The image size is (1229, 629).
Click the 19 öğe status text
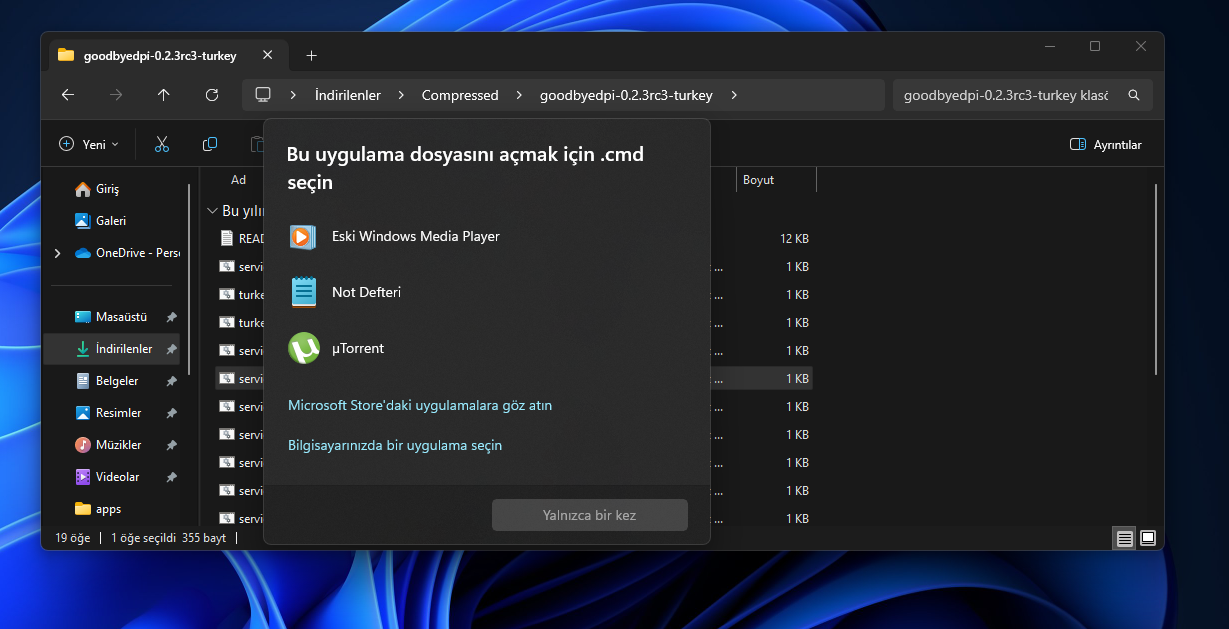pos(73,538)
